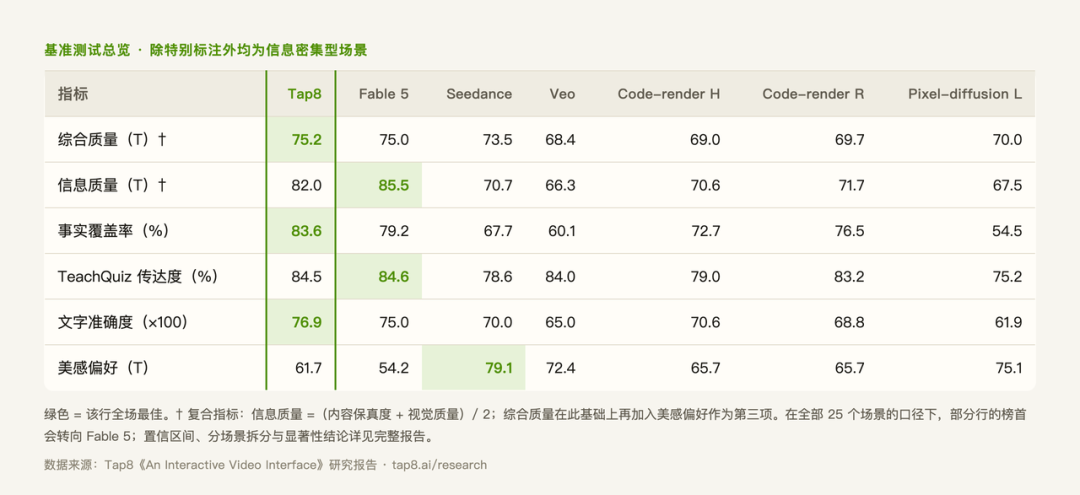Click 75.1 under Pixel-diffusion L

click(x=1009, y=368)
